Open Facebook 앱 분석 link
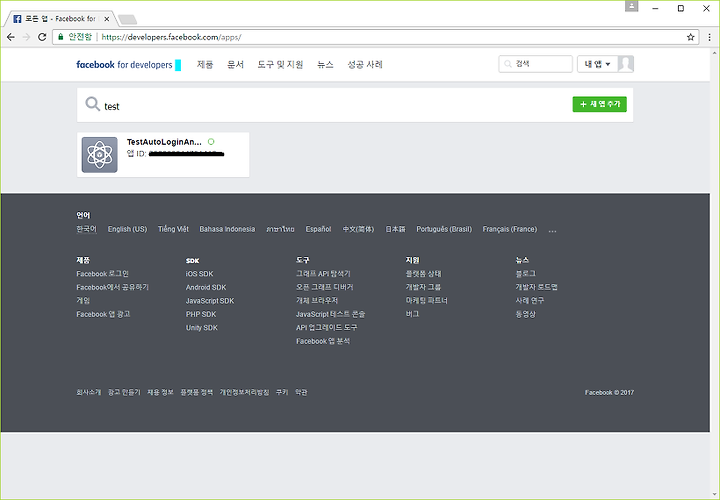Viewport: 720px width, 500px height. 323,341
